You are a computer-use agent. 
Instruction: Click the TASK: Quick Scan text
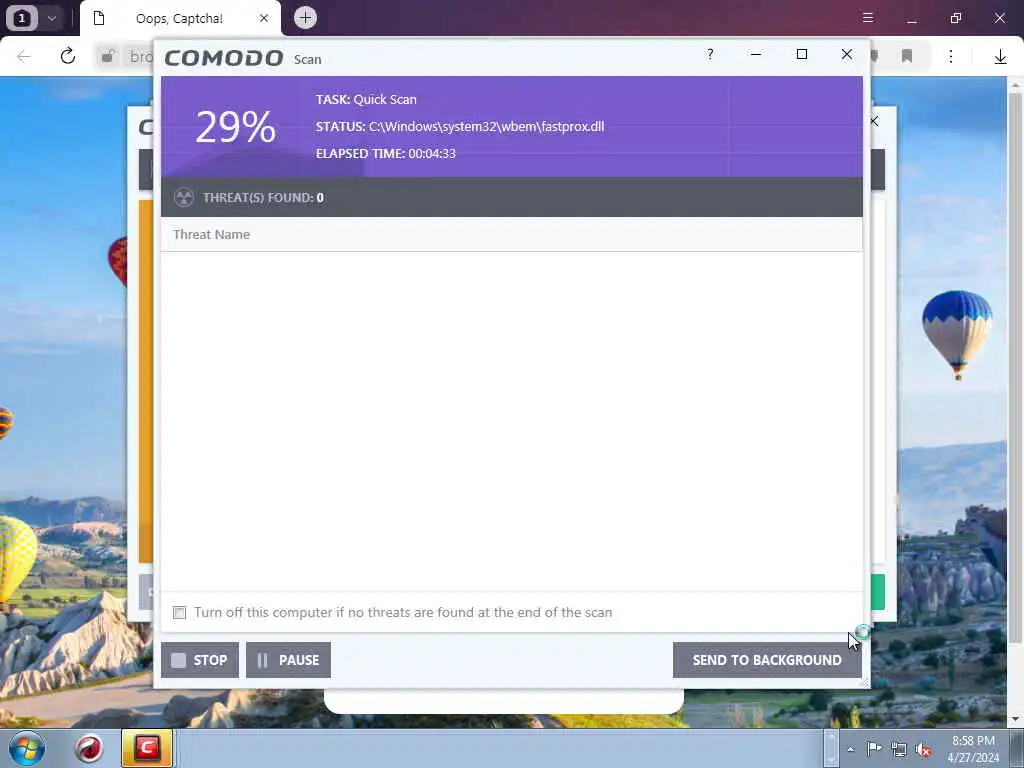[x=366, y=100]
